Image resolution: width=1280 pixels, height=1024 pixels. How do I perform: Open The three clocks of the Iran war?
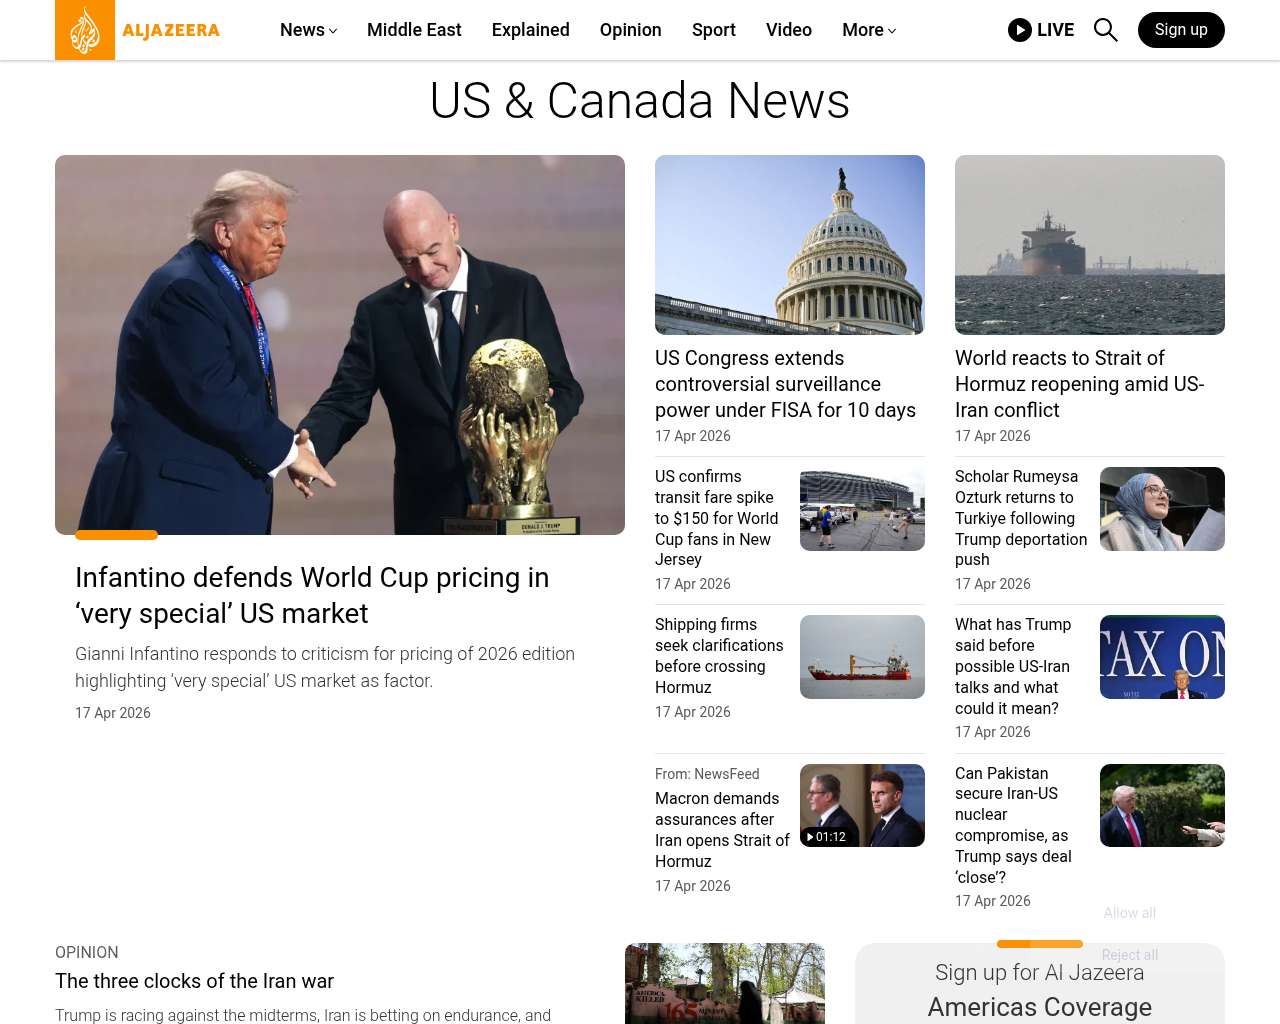[194, 981]
